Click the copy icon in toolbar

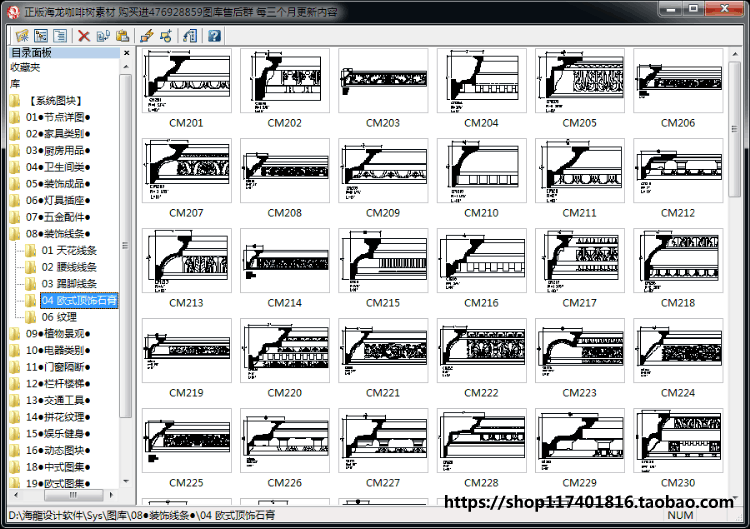pos(103,36)
